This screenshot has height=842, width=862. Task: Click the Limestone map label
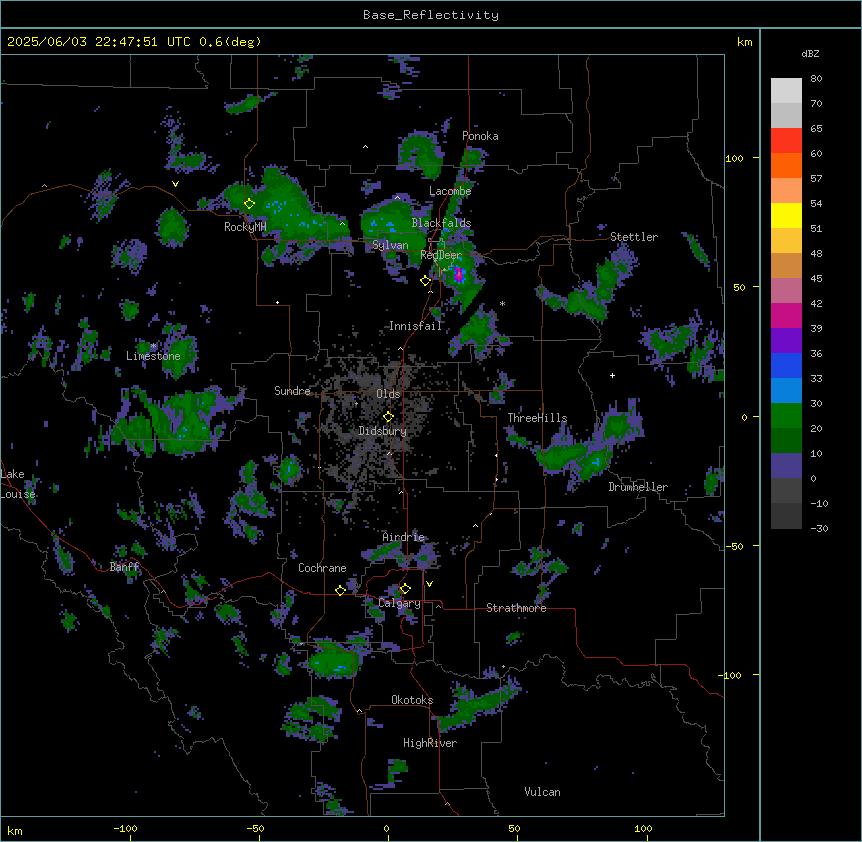point(153,356)
